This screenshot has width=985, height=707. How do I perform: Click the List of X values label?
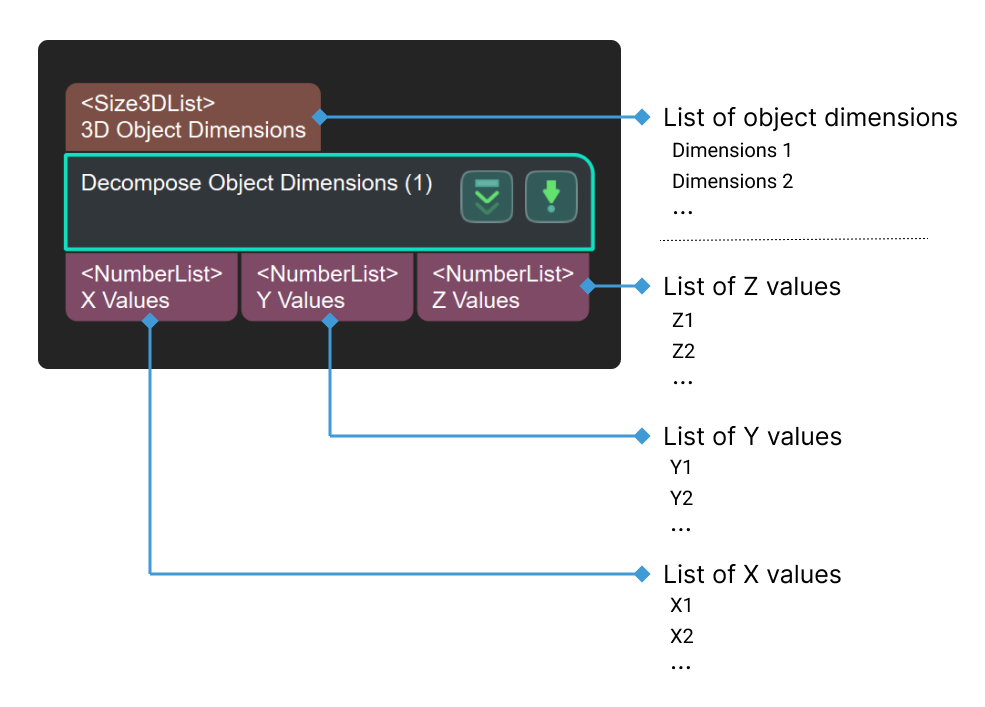coord(752,574)
